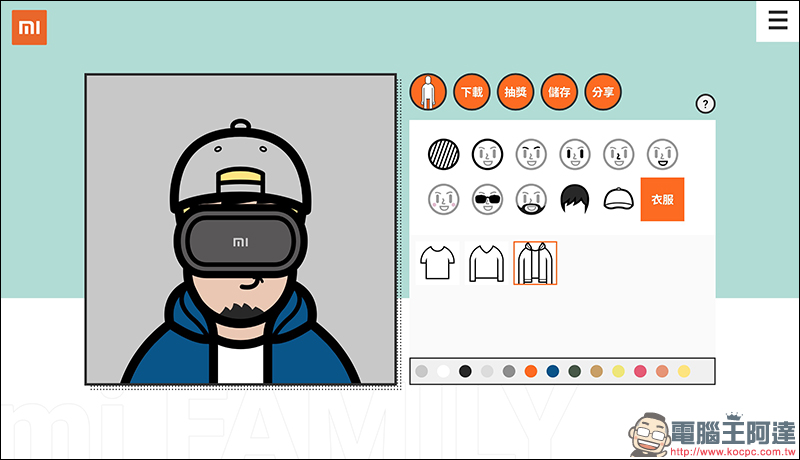Choose the hooded jacket option

(x=535, y=263)
